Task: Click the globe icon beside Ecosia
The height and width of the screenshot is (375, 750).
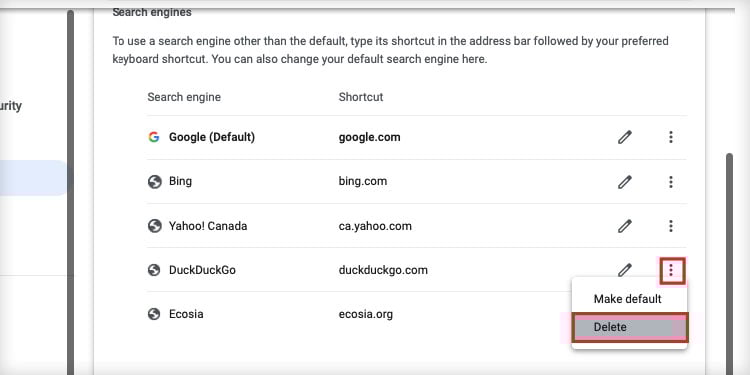Action: click(x=154, y=314)
